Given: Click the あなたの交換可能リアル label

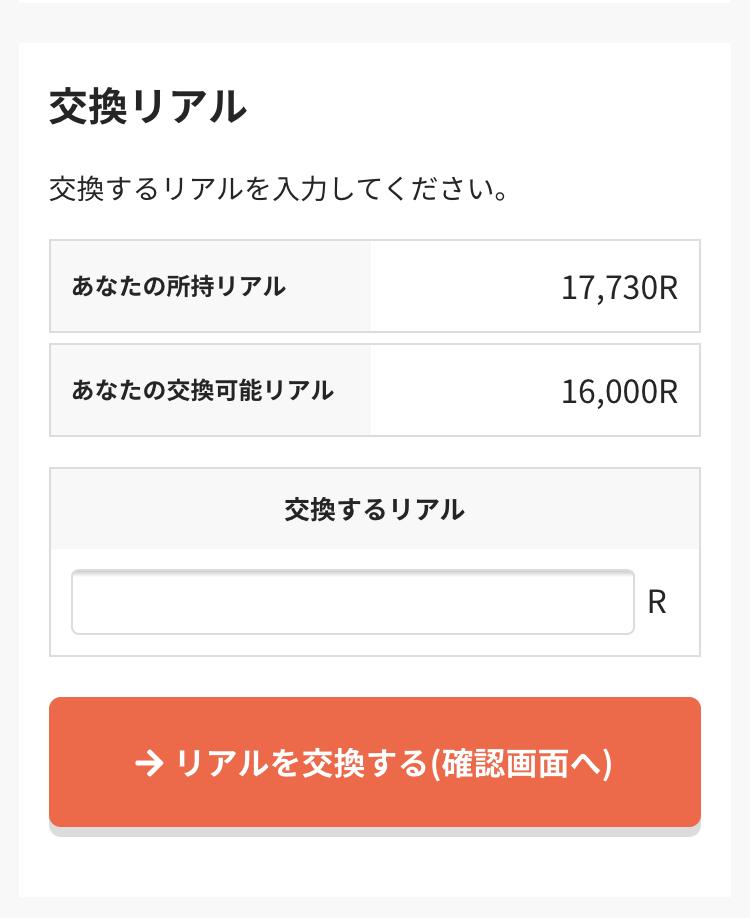Looking at the screenshot, I should pos(202,391).
